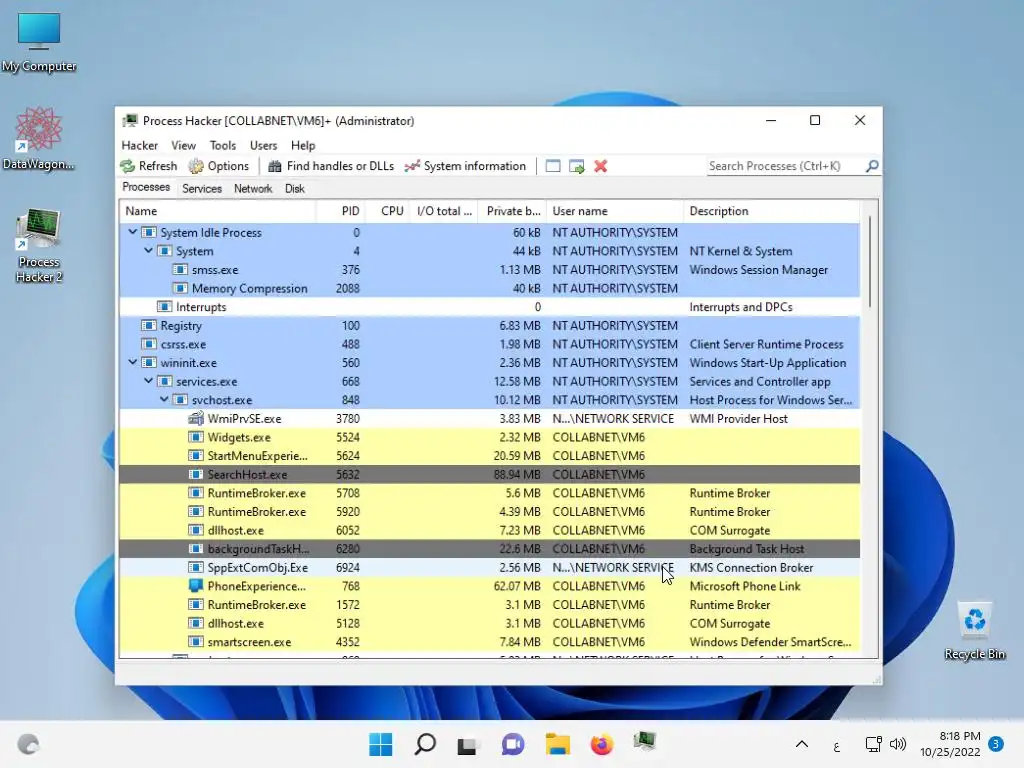Viewport: 1024px width, 768px height.
Task: Open the volume tray icon
Action: click(899, 744)
